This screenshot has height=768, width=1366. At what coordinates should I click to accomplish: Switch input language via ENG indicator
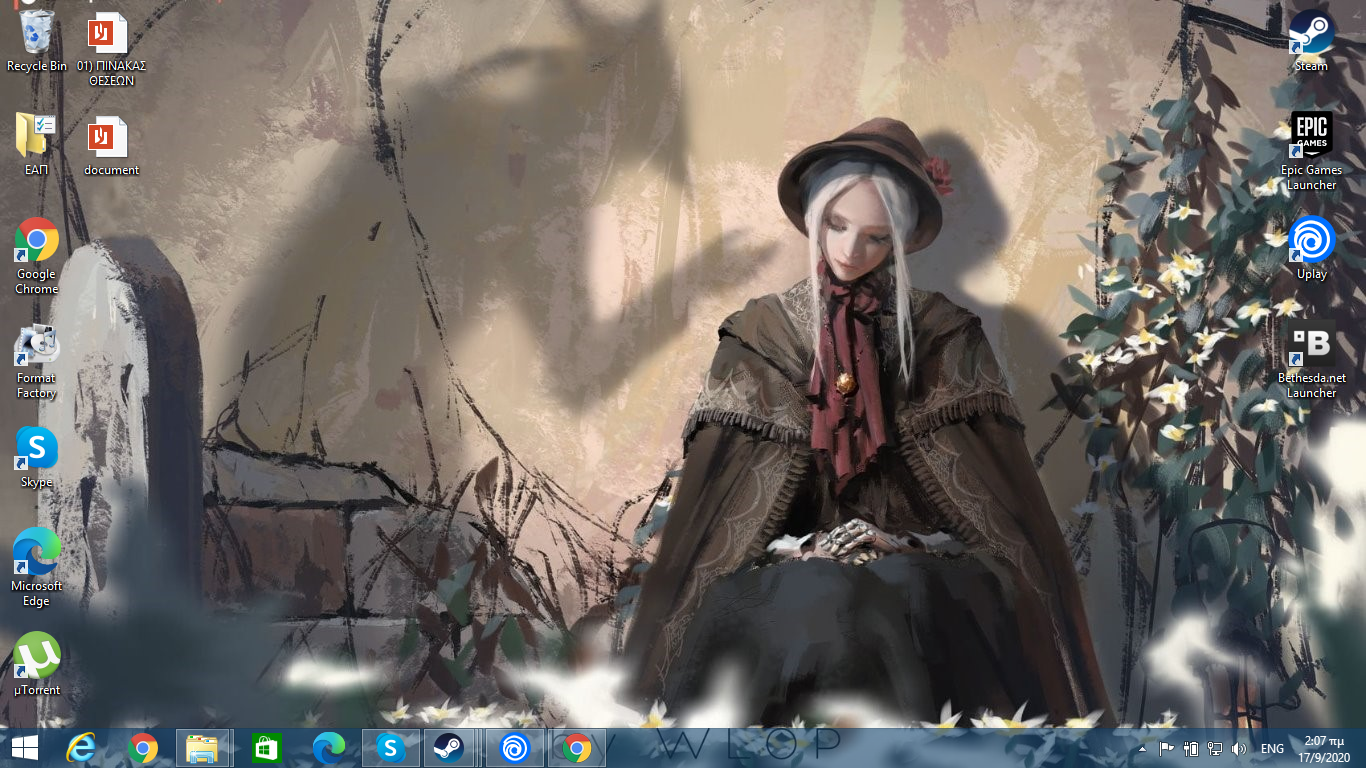[1272, 749]
